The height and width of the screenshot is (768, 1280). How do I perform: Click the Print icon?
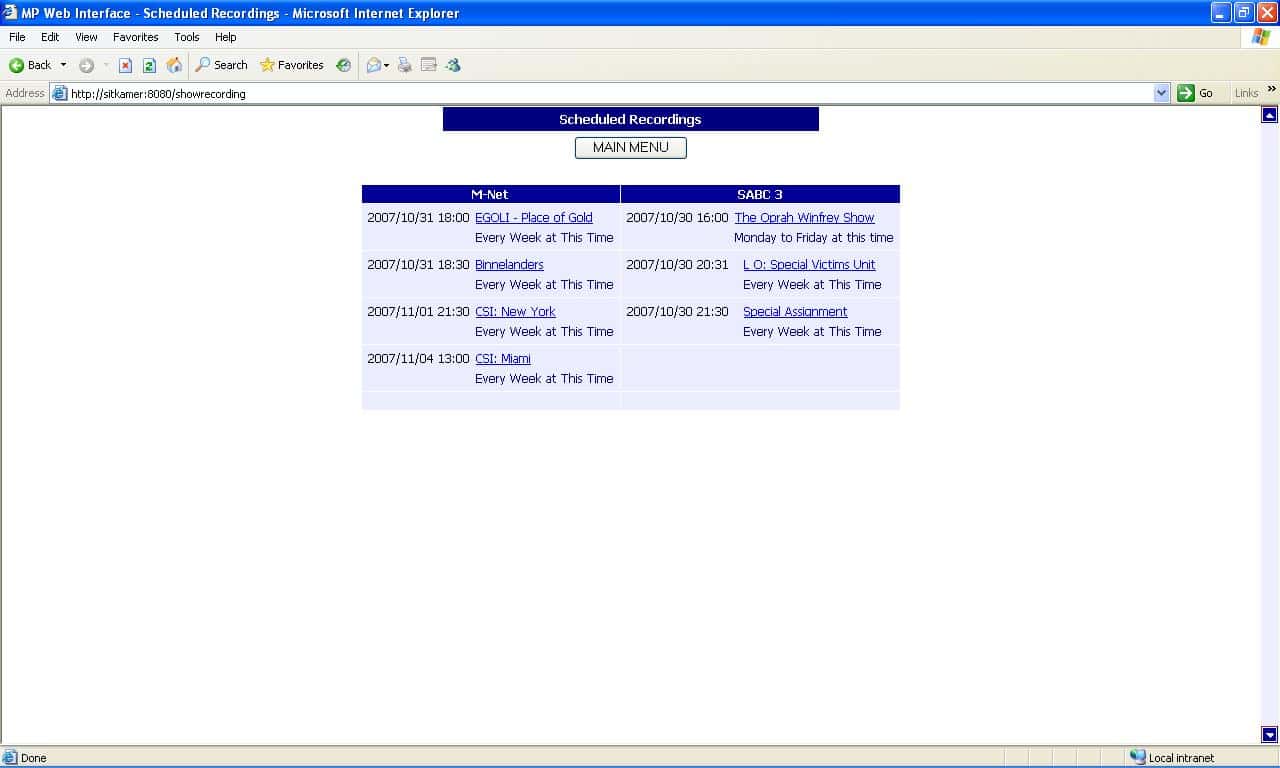(x=405, y=65)
